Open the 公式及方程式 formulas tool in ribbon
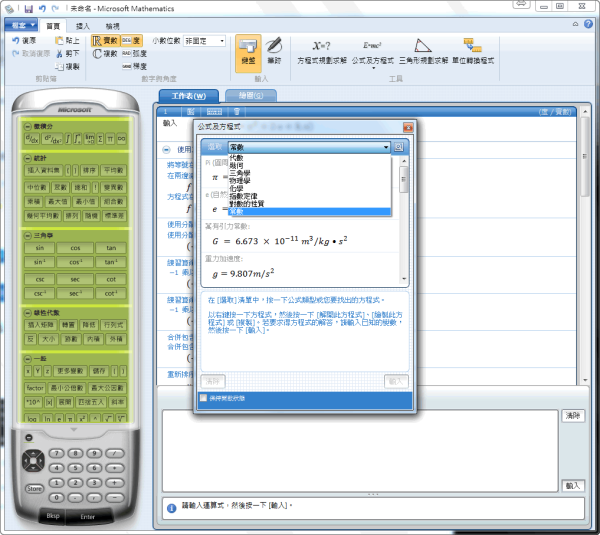This screenshot has height=535, width=600. [x=374, y=50]
